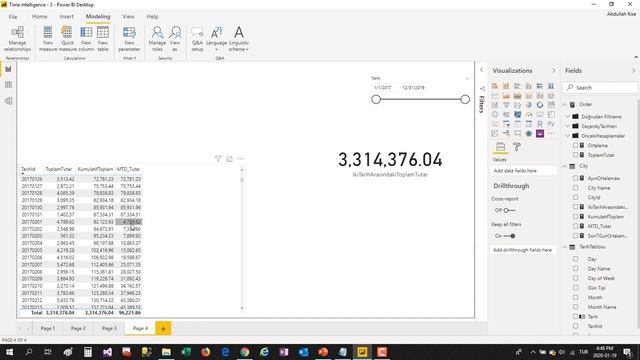This screenshot has width=640, height=360.
Task: Check the Ortalama field
Action: pyautogui.click(x=576, y=145)
